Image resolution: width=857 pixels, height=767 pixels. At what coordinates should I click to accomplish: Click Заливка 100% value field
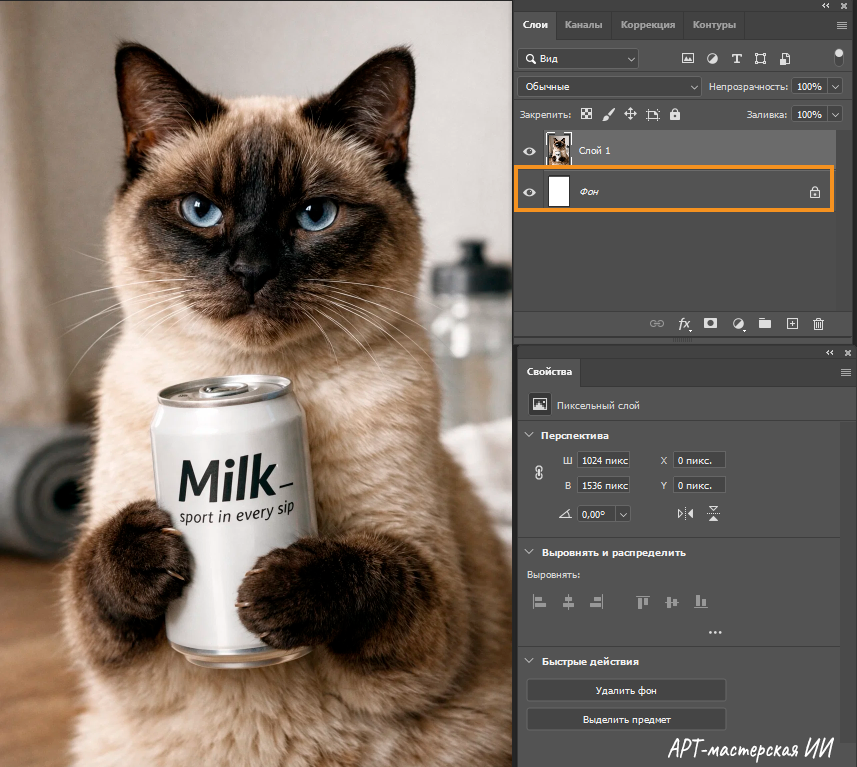(809, 114)
